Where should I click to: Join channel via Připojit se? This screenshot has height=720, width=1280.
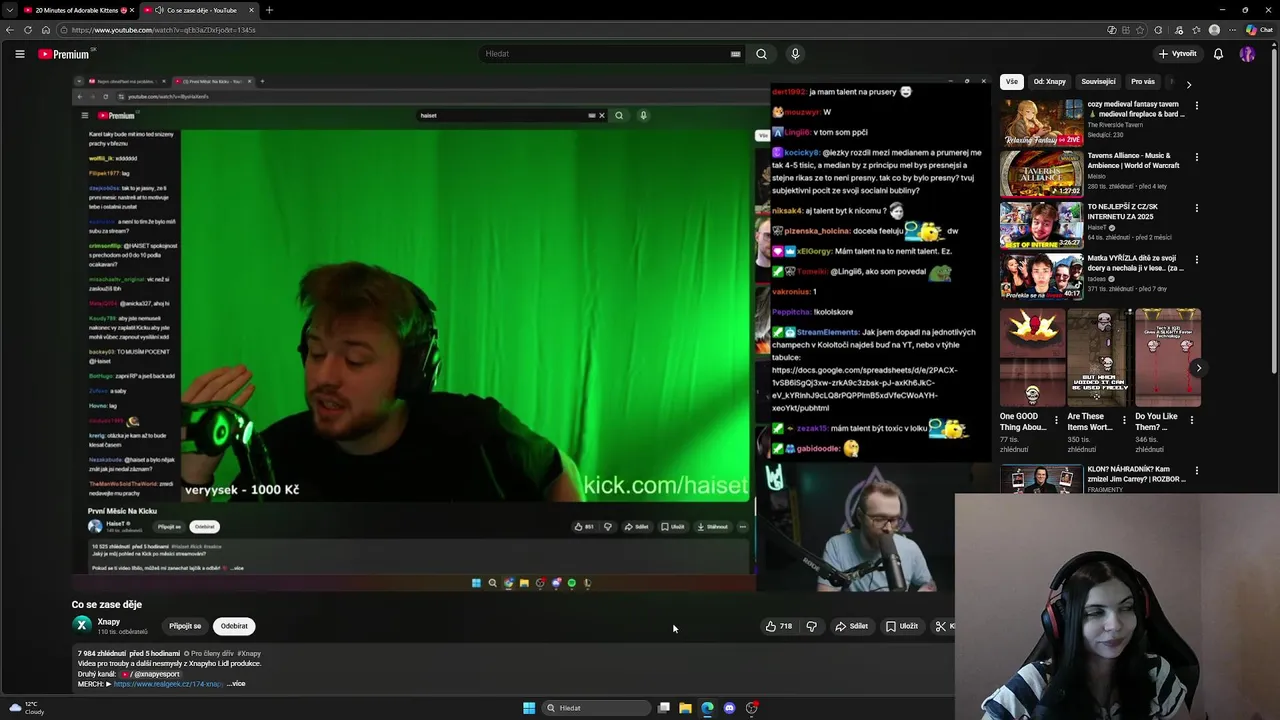(x=185, y=626)
